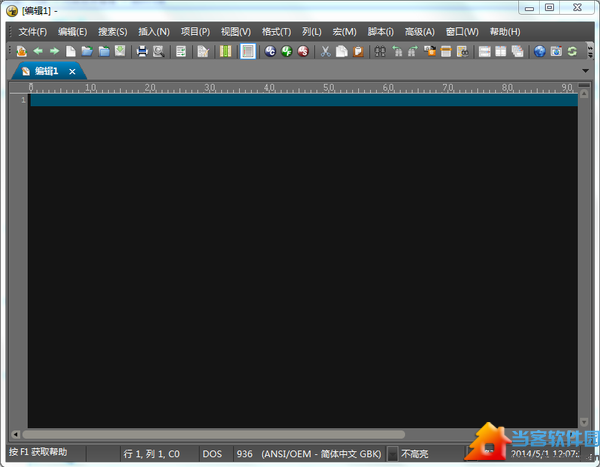Open the 帮助(H) menu
The image size is (600, 467).
[x=505, y=32]
